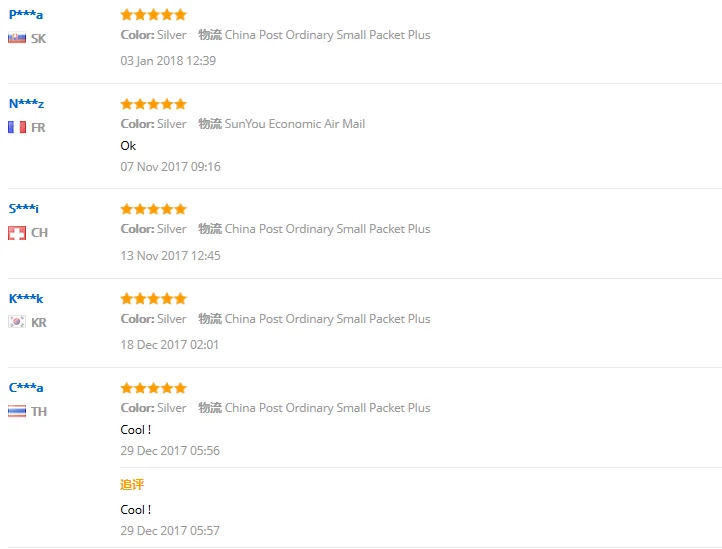Click the star rating on N***z's review

[x=153, y=104]
